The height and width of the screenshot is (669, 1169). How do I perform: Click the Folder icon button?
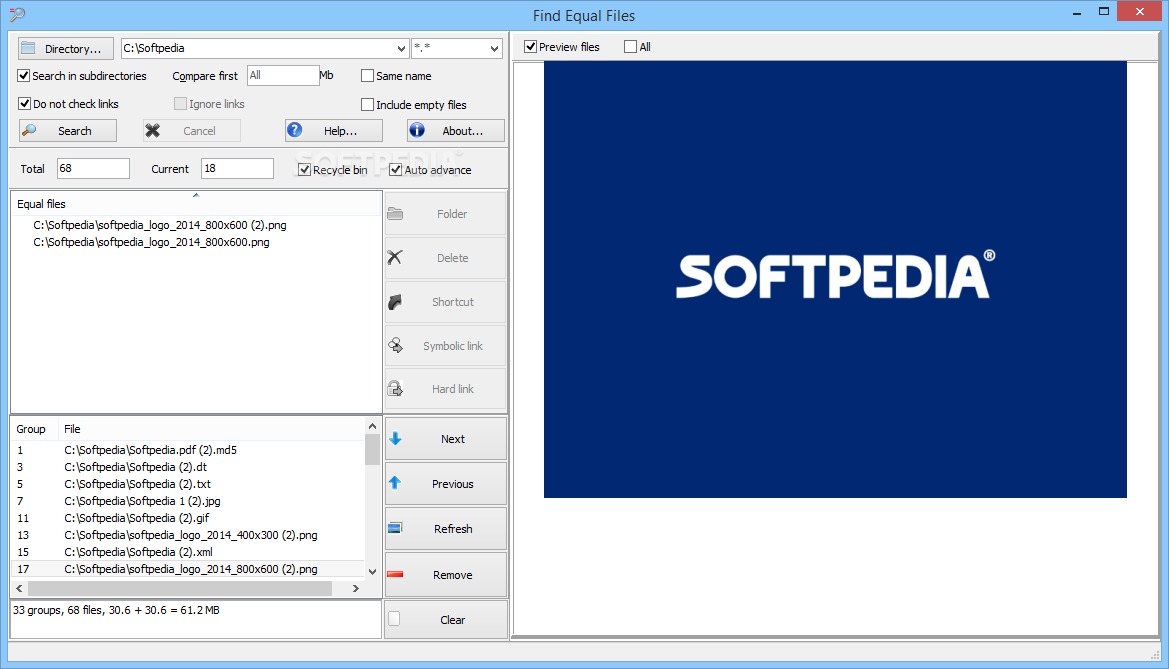(445, 214)
